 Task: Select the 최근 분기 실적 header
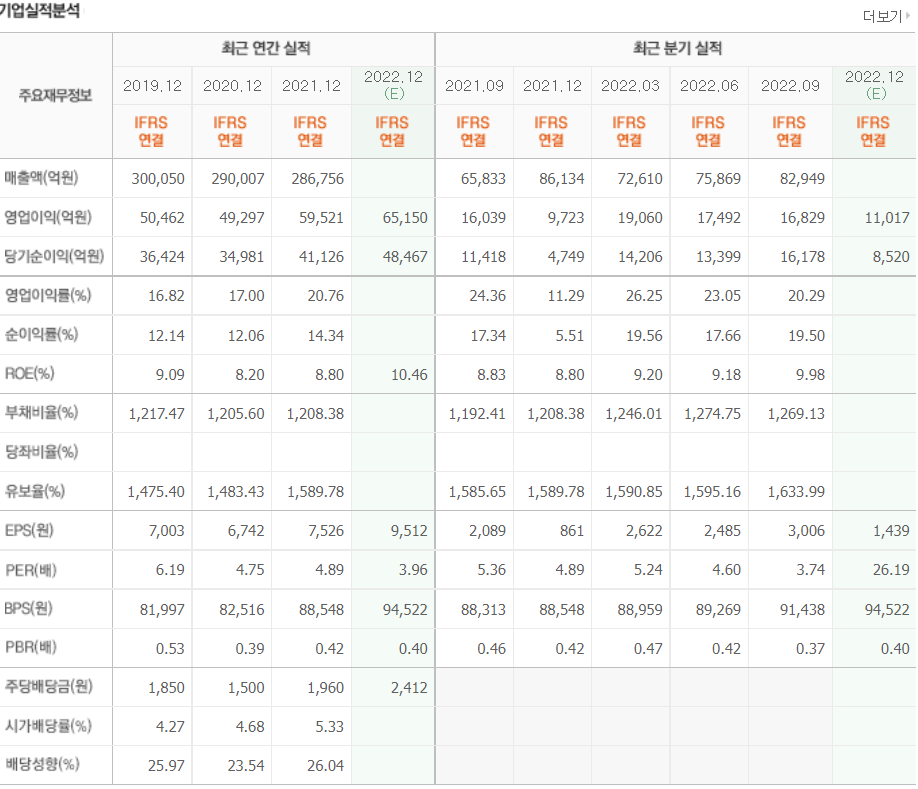click(677, 48)
